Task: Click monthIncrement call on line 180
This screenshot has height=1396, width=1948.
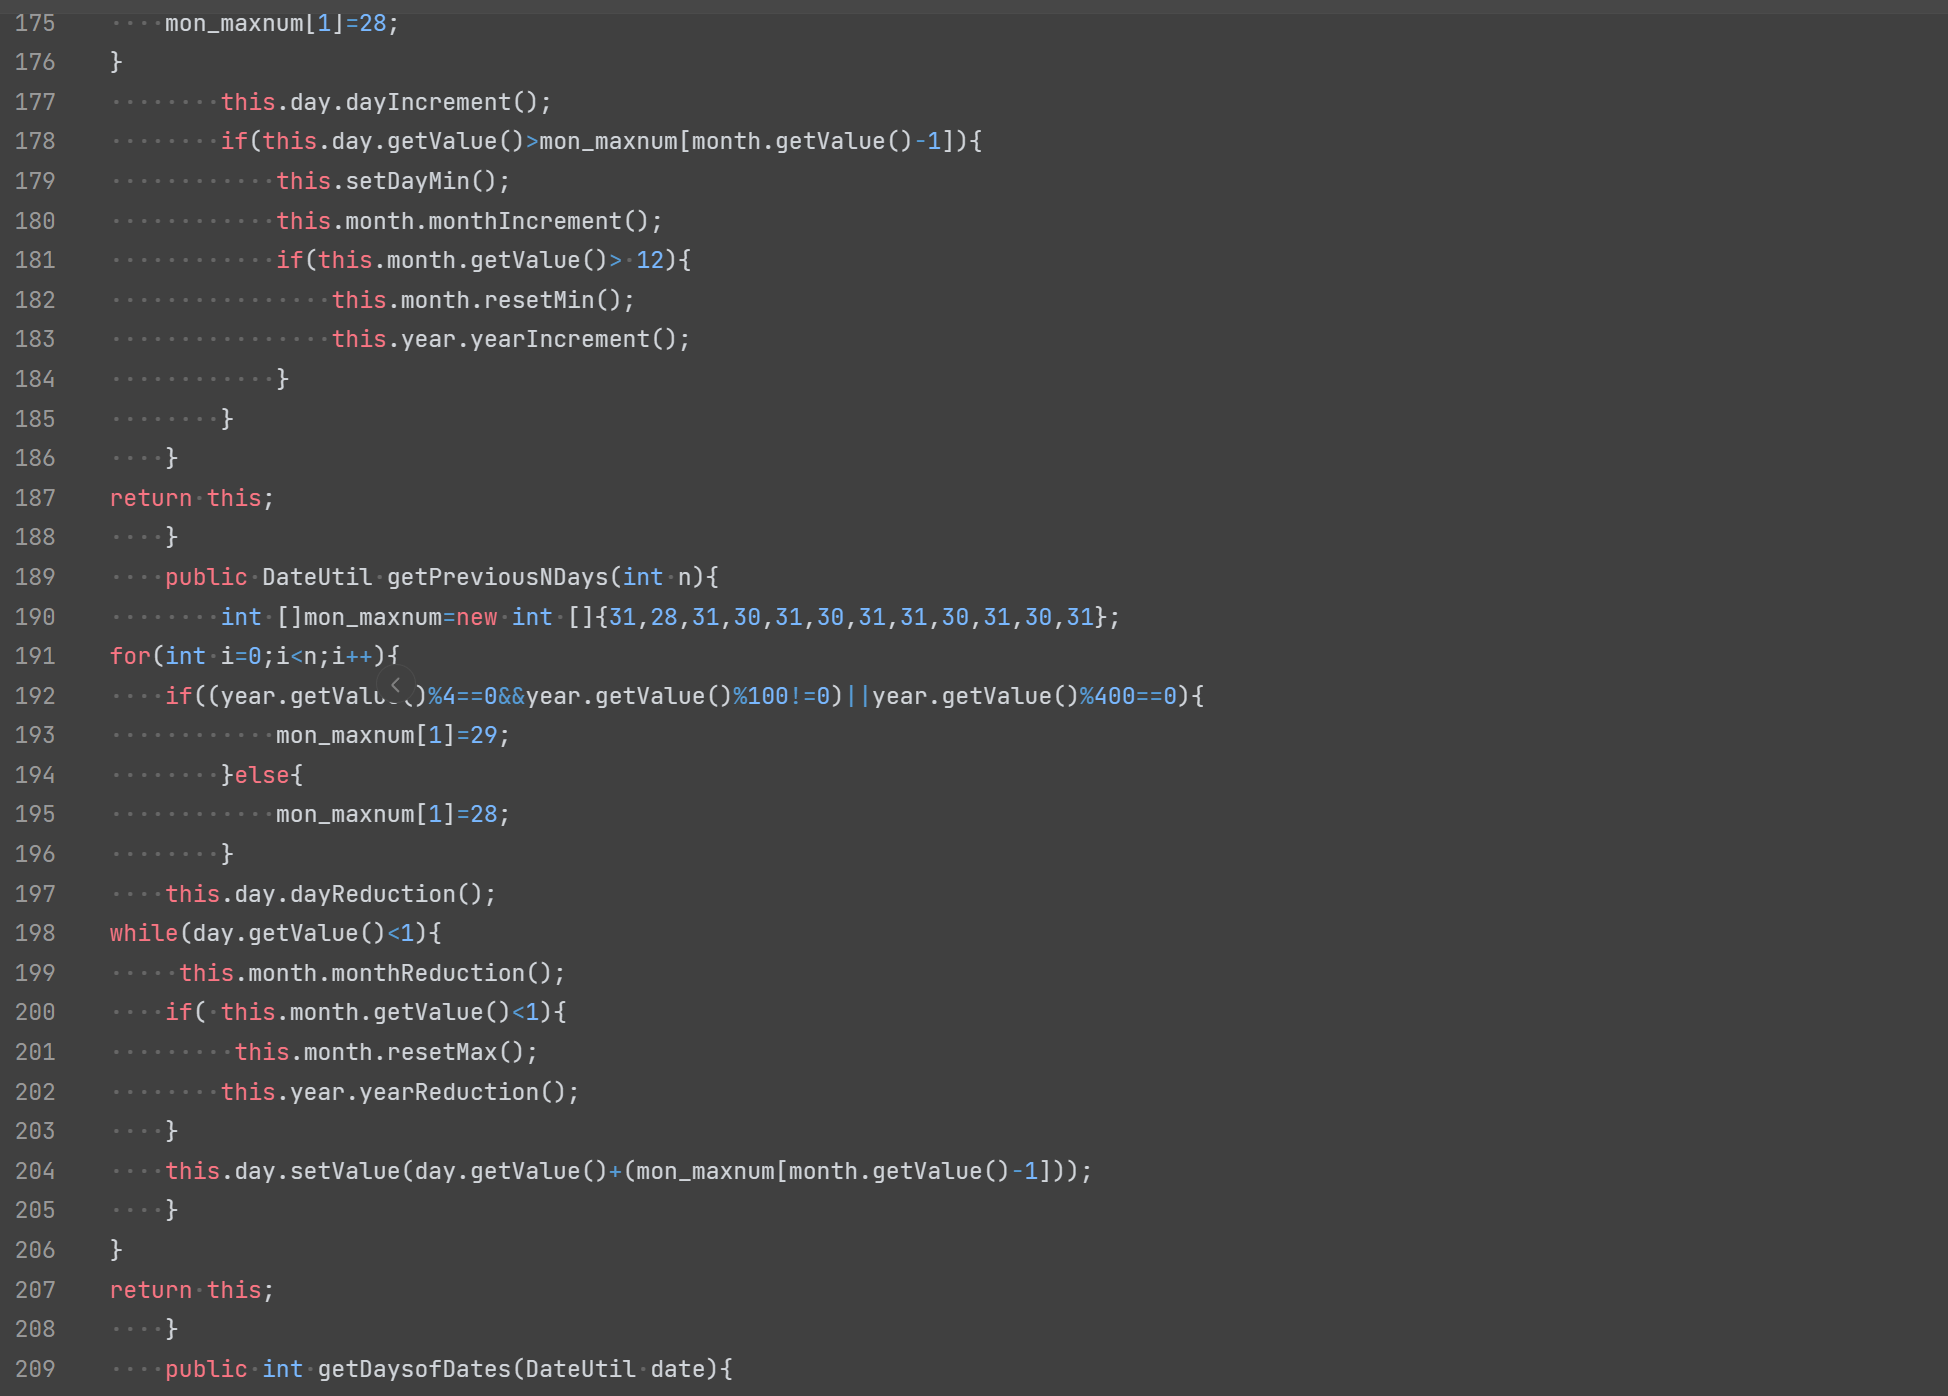Action: point(525,221)
